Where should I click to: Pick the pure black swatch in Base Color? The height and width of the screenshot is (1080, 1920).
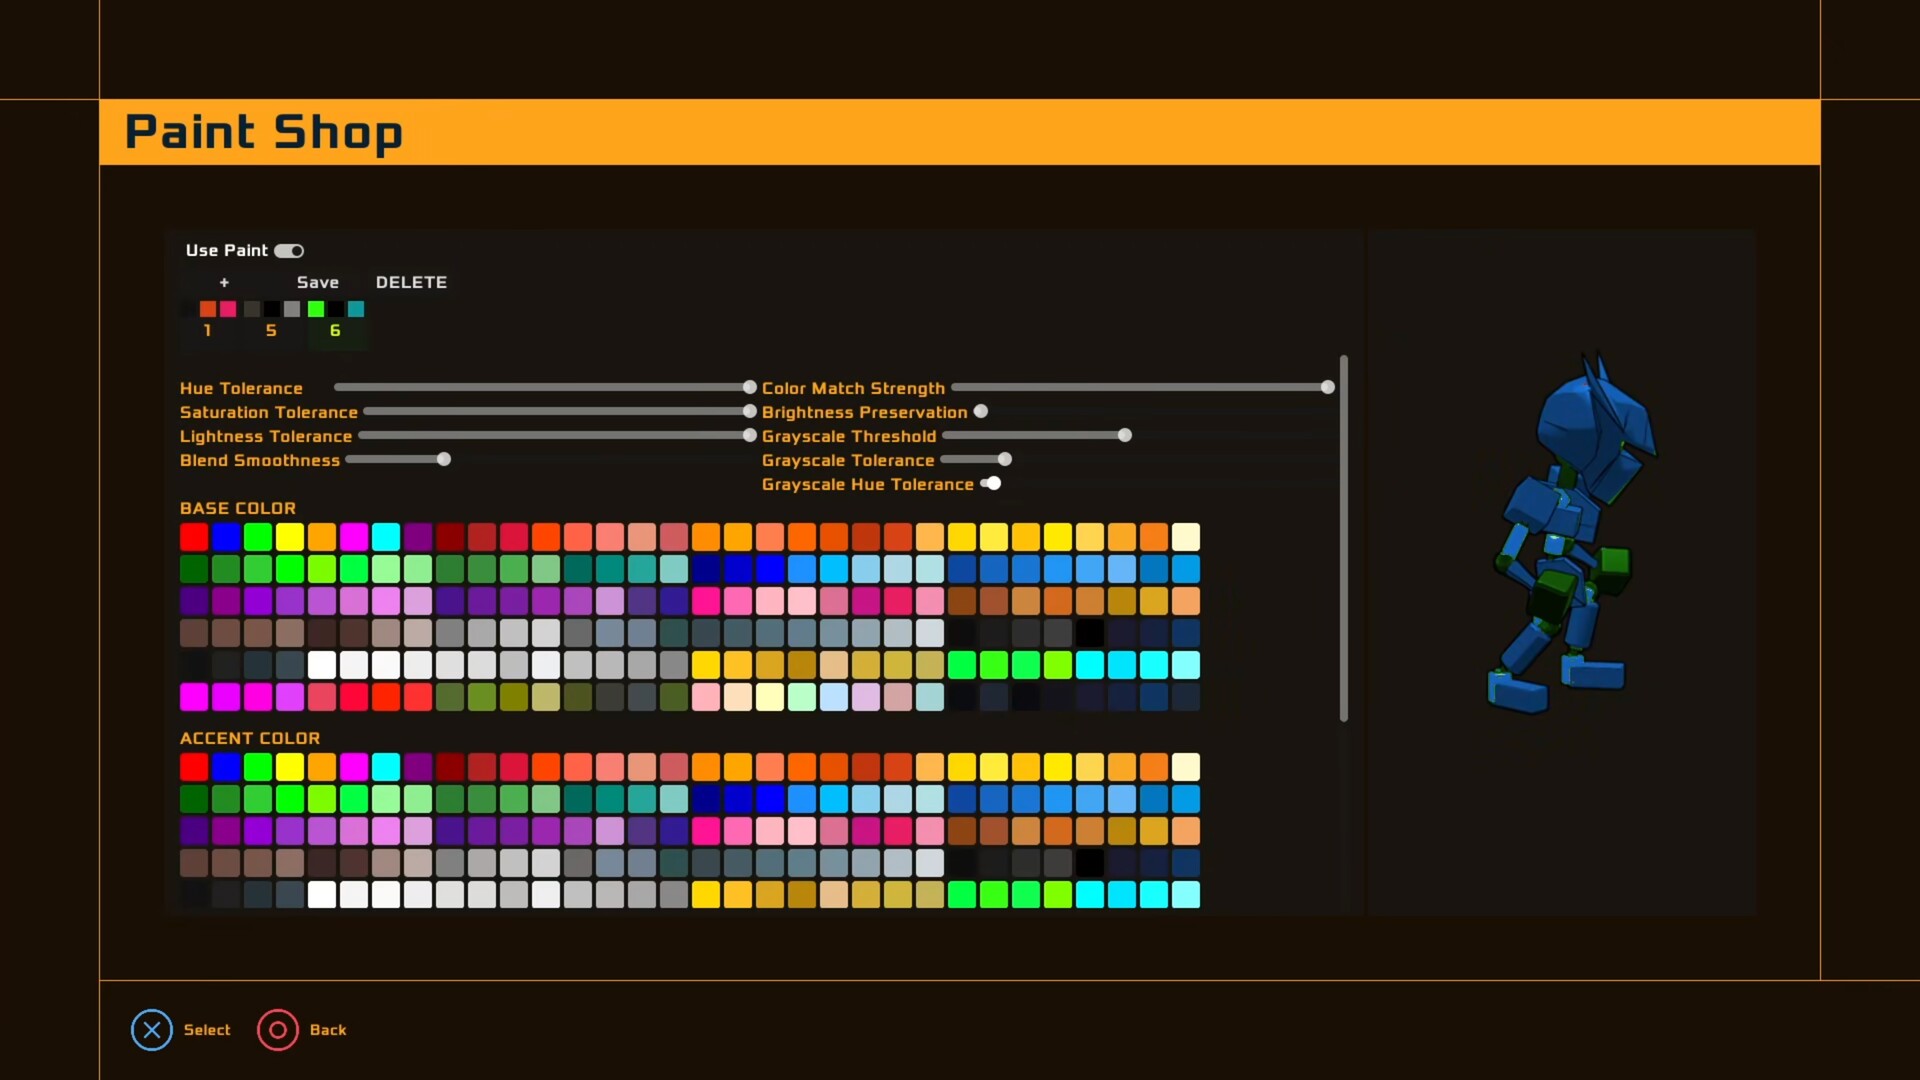click(x=1090, y=633)
